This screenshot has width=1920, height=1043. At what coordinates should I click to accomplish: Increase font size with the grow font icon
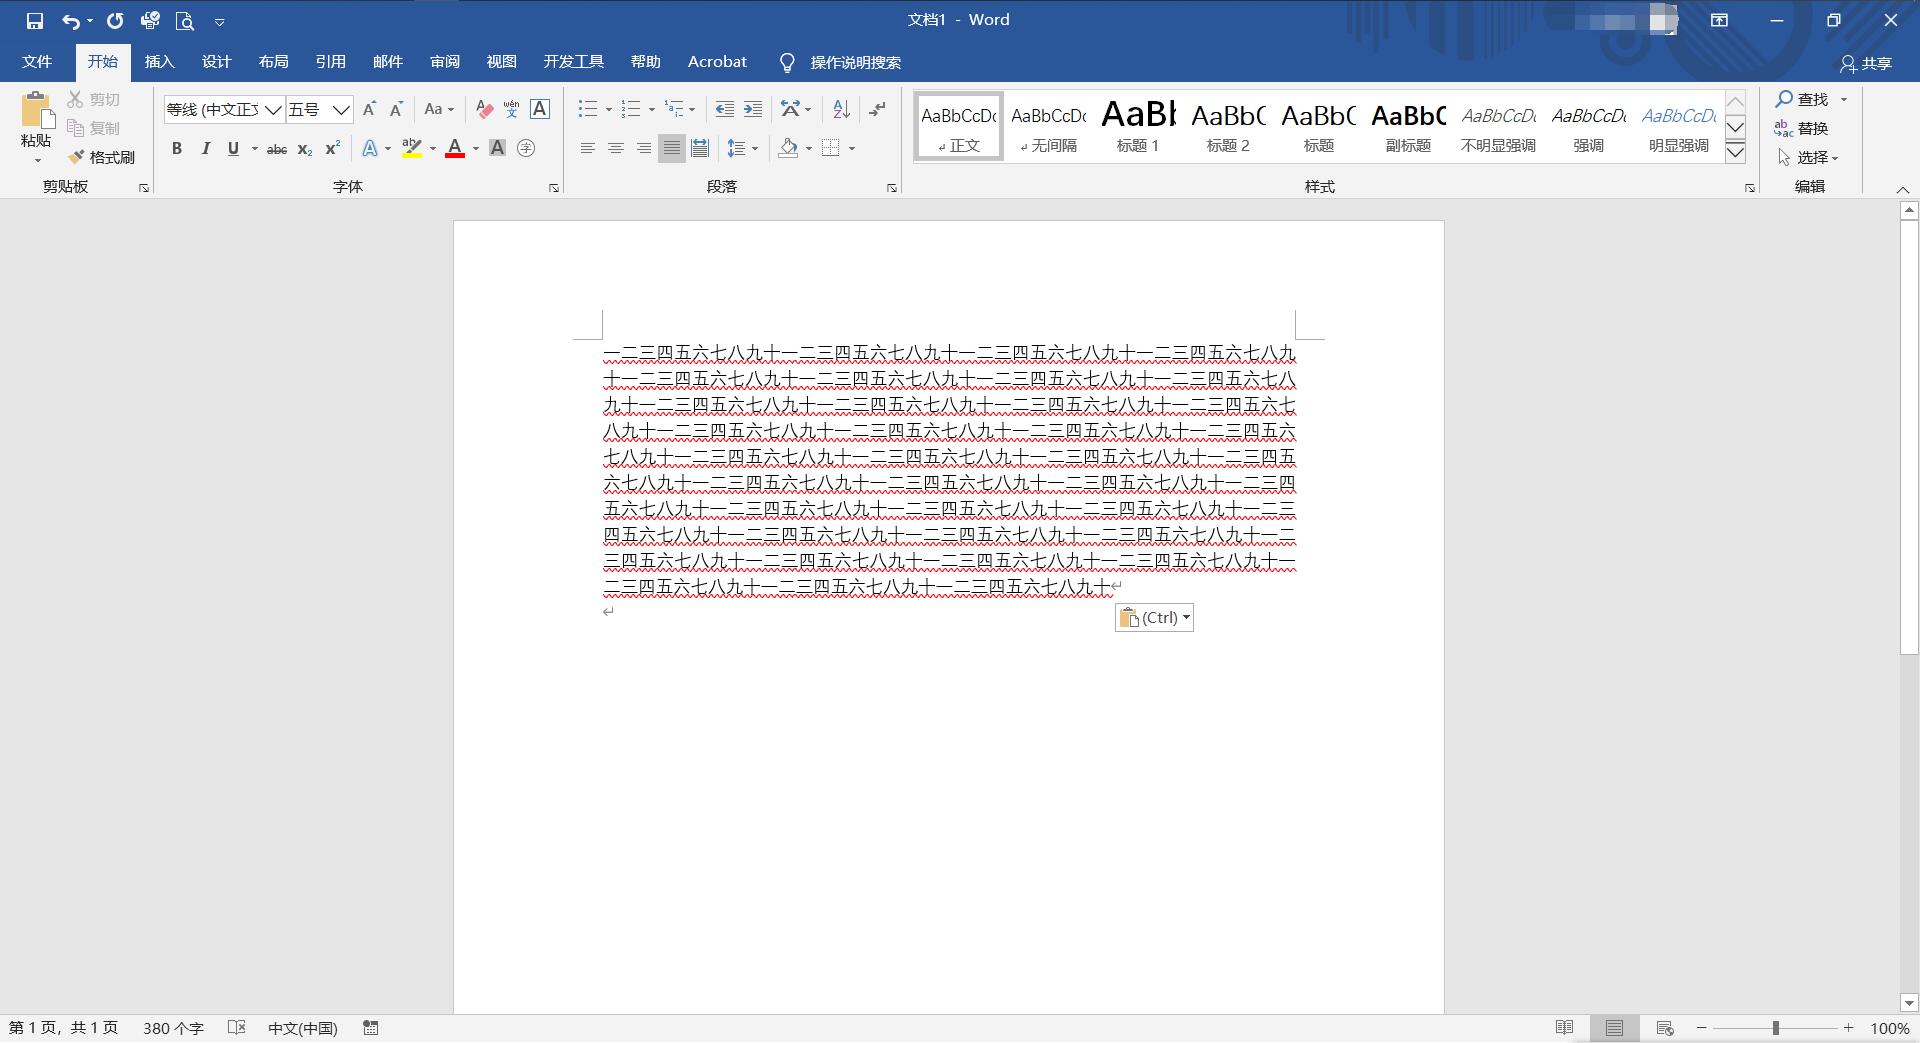click(369, 109)
